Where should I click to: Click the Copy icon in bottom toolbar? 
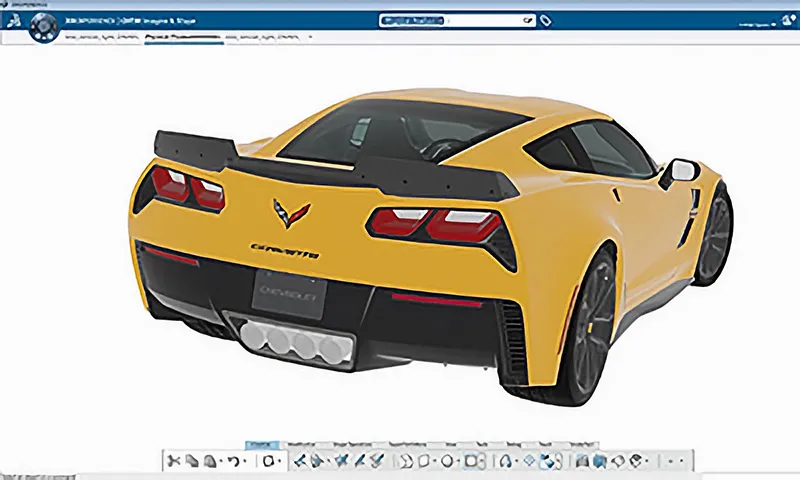[x=192, y=461]
